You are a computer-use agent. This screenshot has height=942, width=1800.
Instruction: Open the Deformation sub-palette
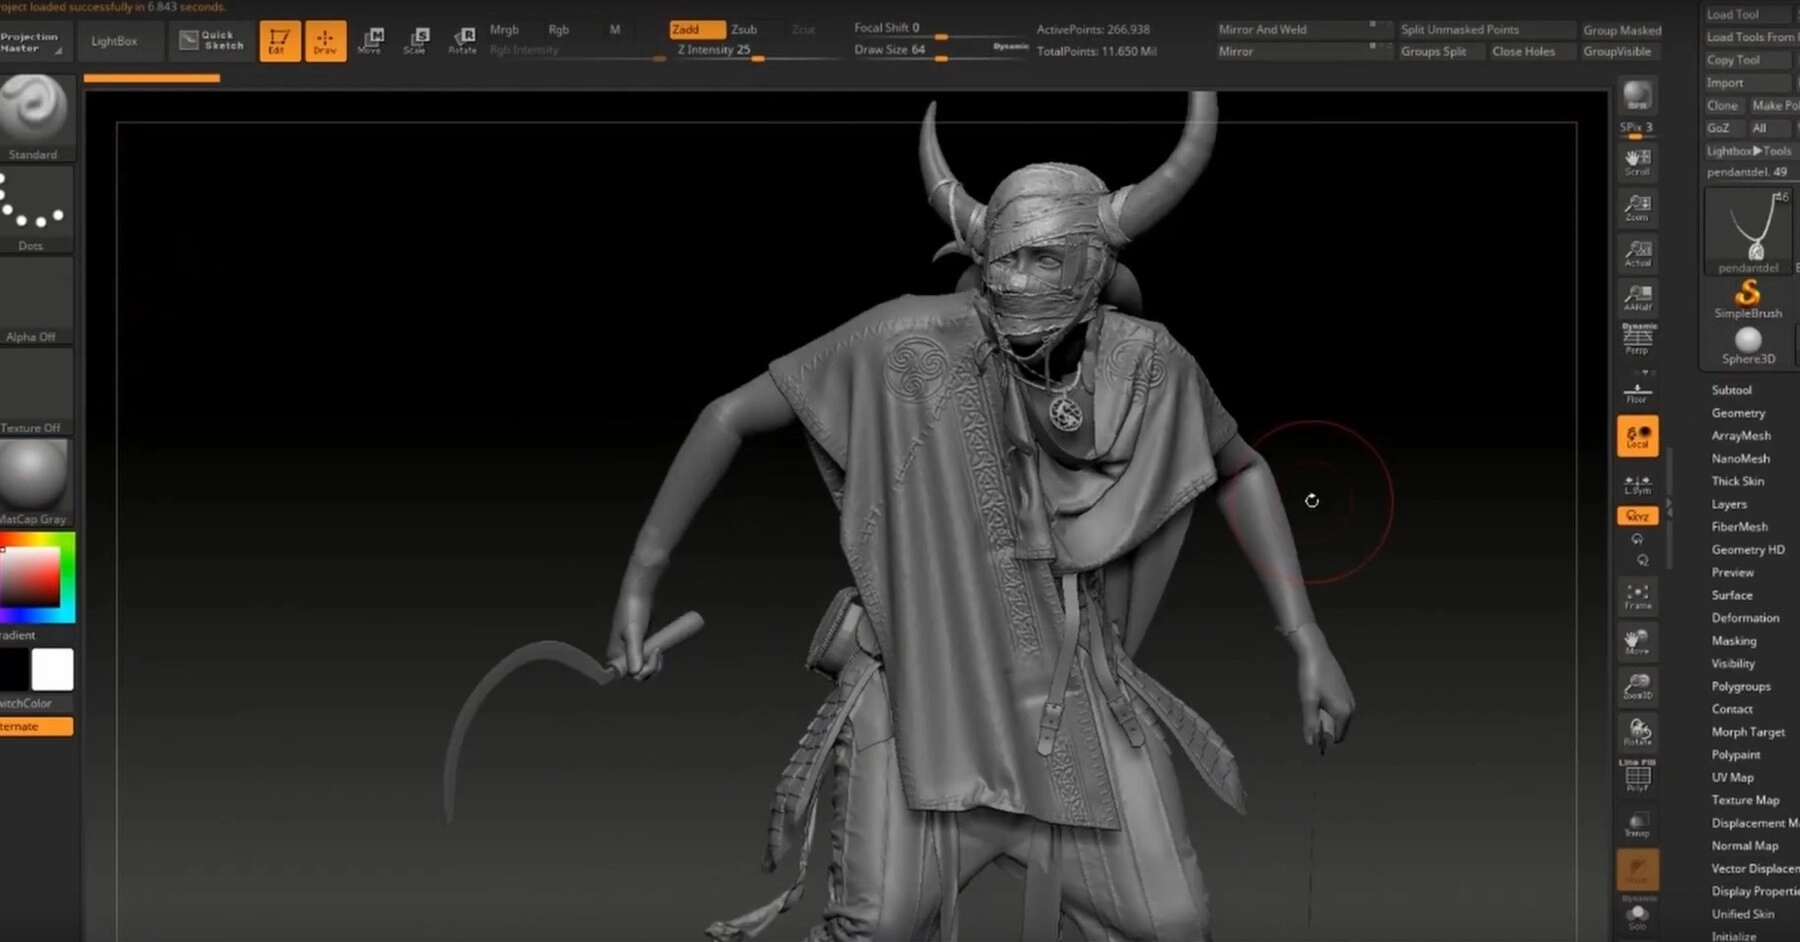pos(1745,618)
